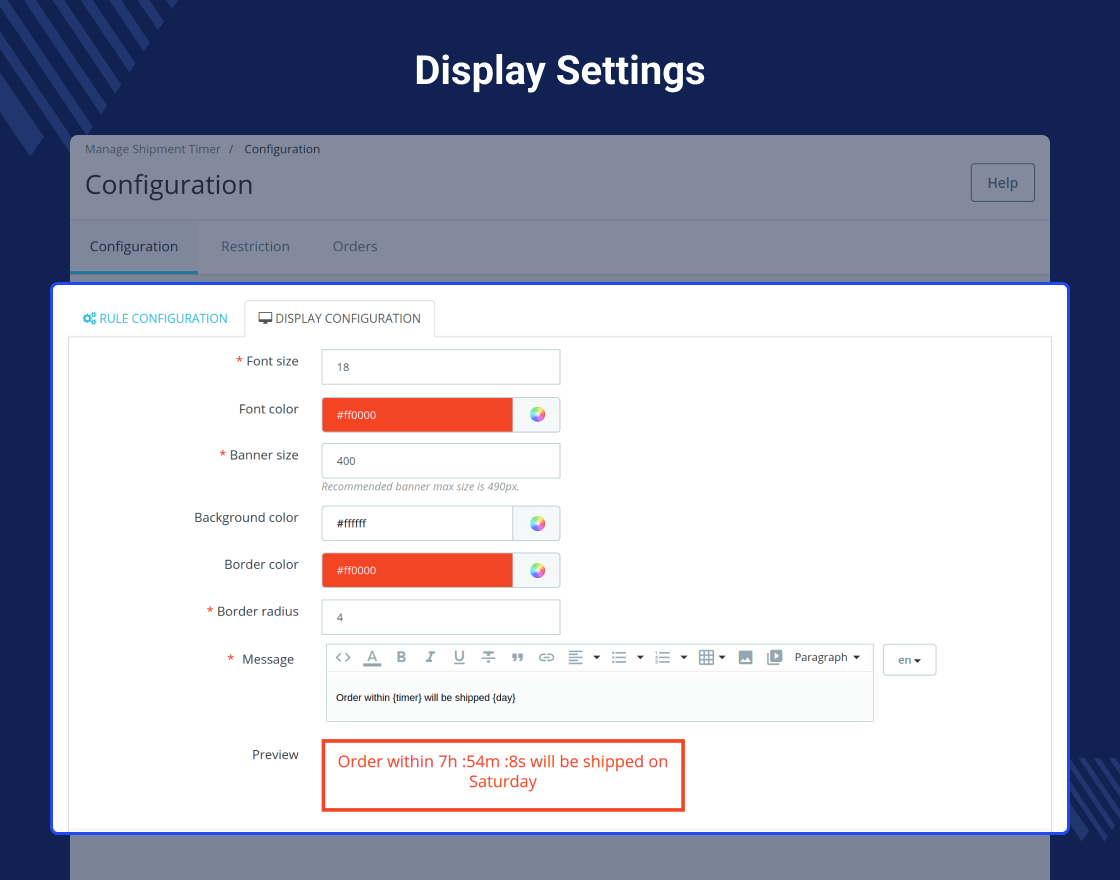The image size is (1120, 880).
Task: Expand the alignment dropdown arrow
Action: [596, 658]
